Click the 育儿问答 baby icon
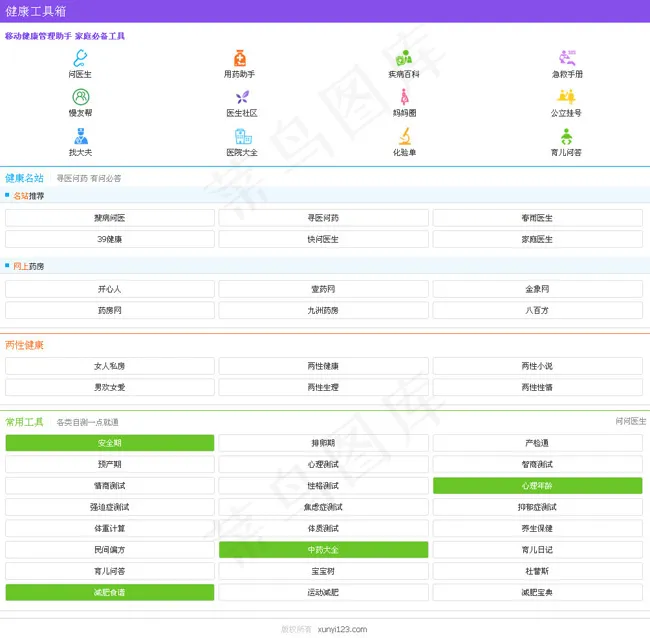The image size is (650, 638). (566, 137)
